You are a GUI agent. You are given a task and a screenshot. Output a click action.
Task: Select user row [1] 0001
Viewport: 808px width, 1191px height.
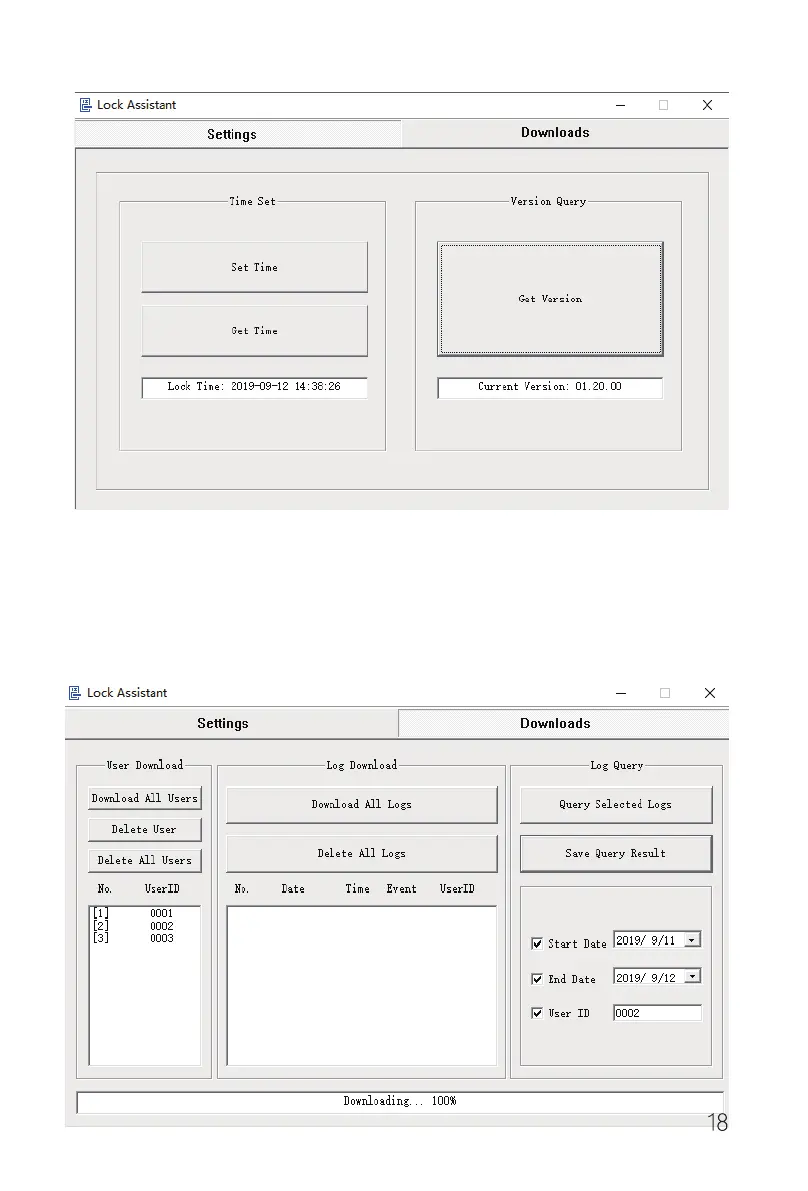(144, 914)
